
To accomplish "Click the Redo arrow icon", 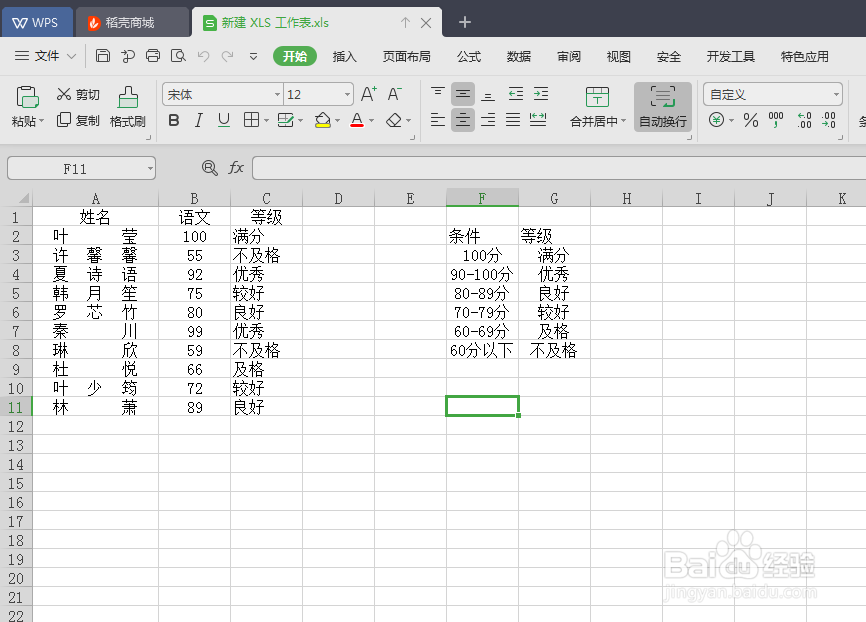I will point(228,56).
